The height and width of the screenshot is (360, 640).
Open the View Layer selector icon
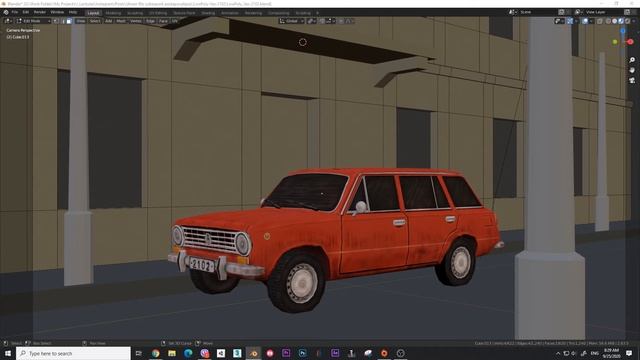click(x=578, y=12)
